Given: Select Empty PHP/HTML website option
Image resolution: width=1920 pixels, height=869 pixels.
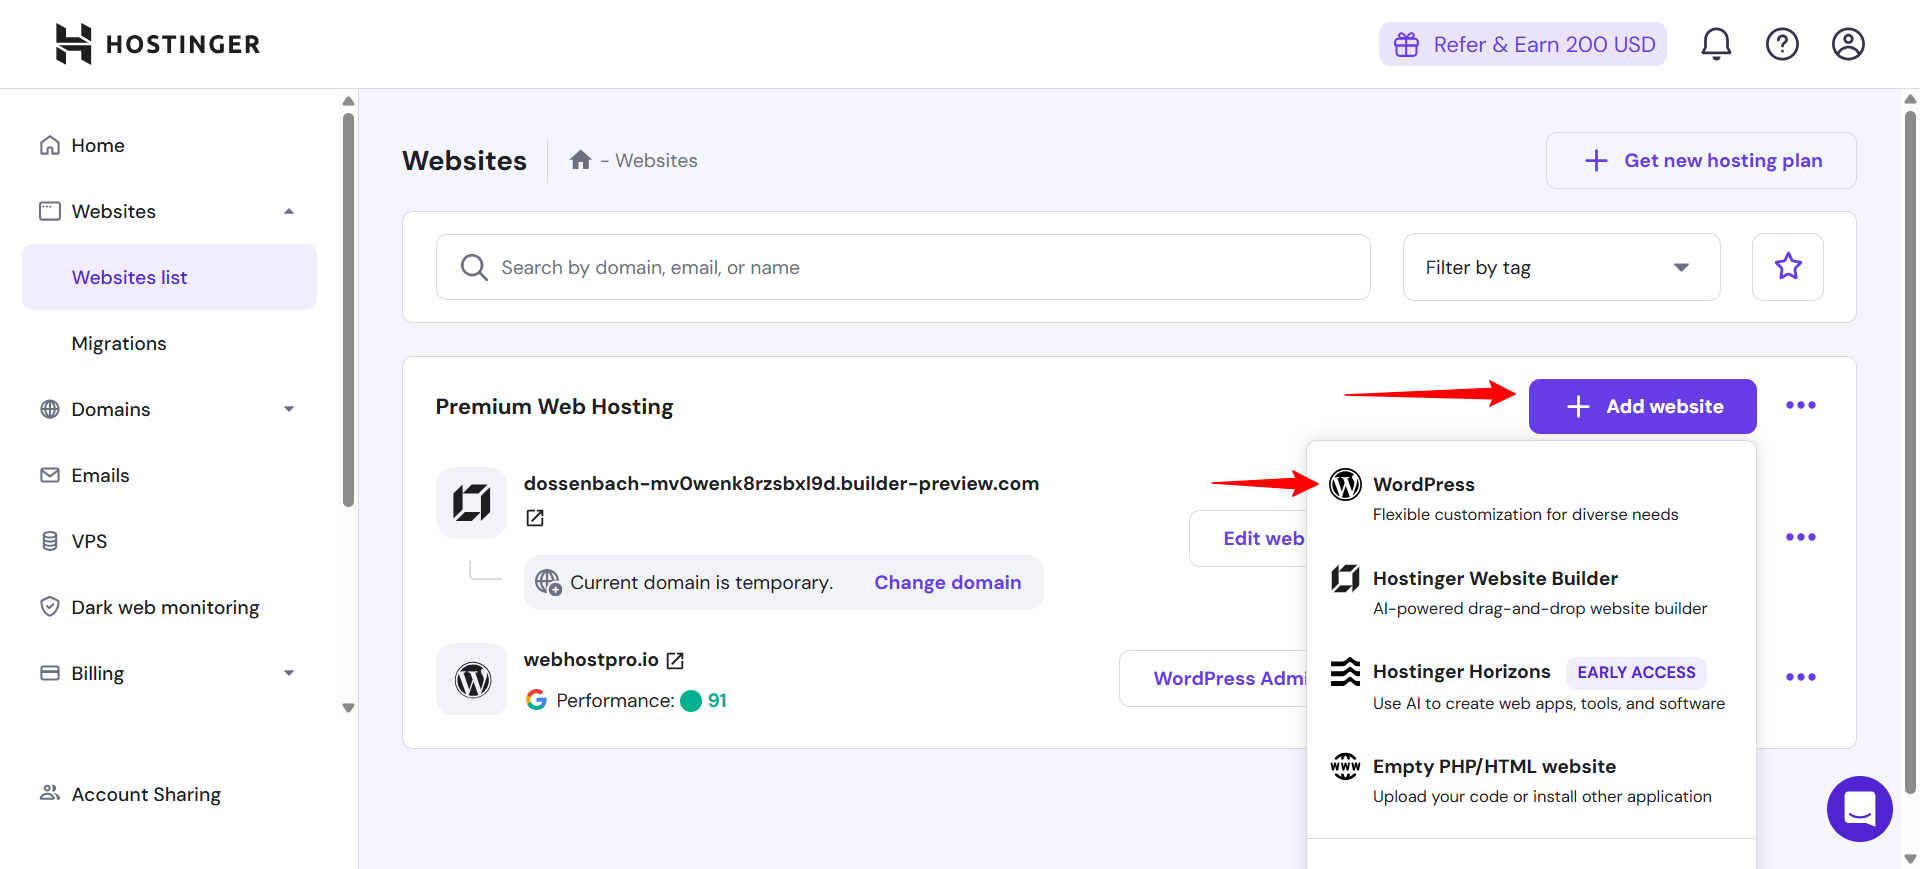Looking at the screenshot, I should tap(1531, 780).
